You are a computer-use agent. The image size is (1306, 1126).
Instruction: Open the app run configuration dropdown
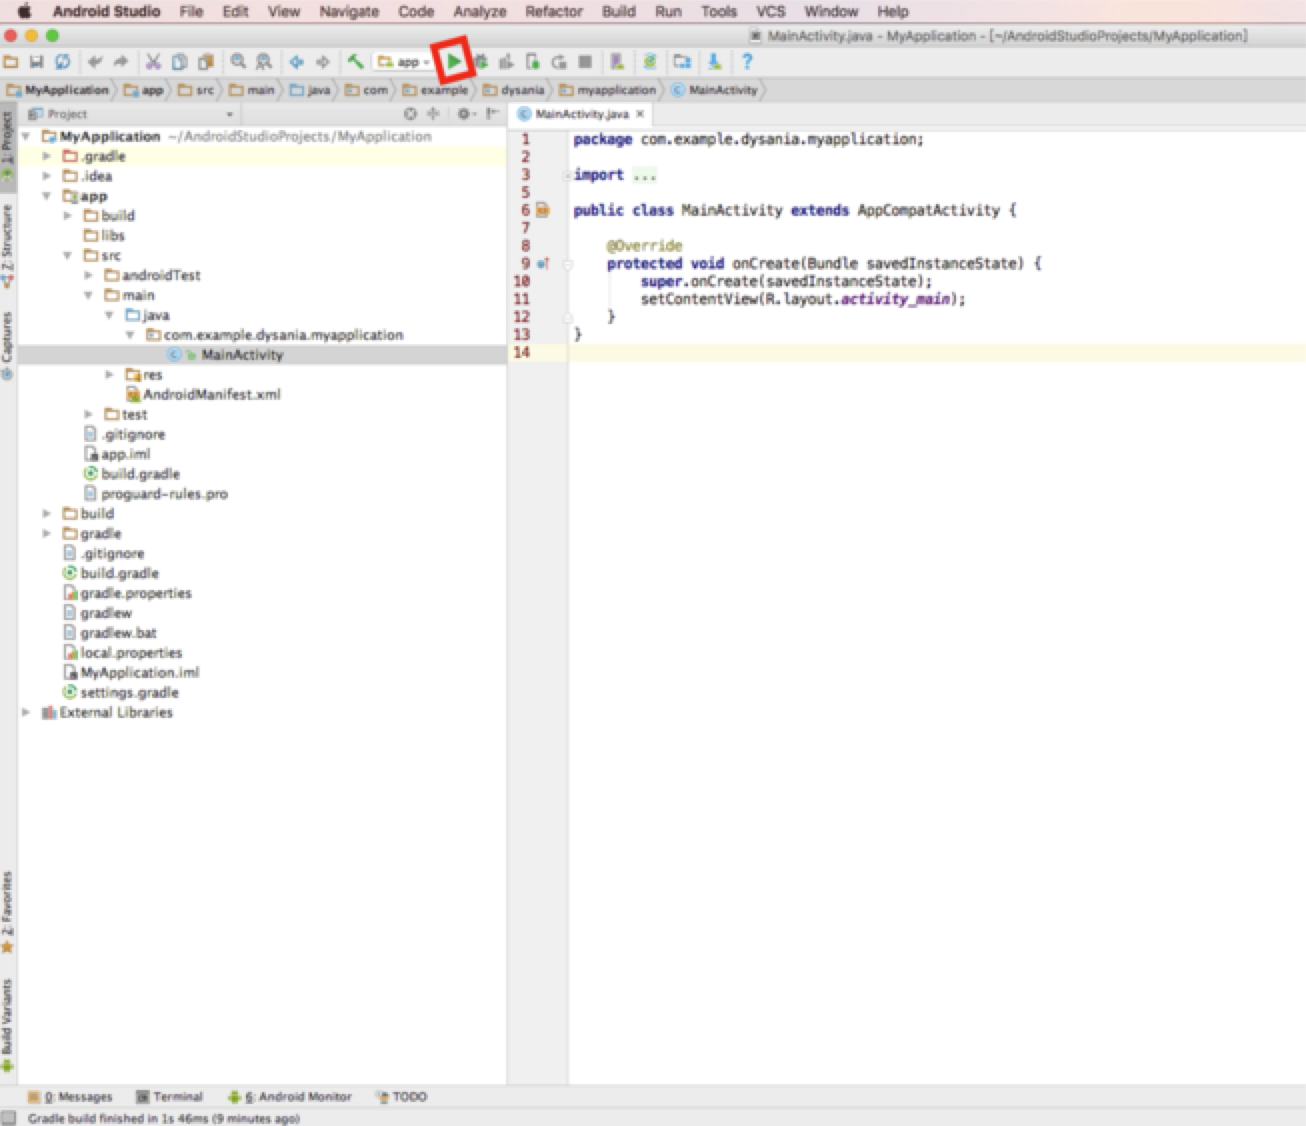pos(403,62)
